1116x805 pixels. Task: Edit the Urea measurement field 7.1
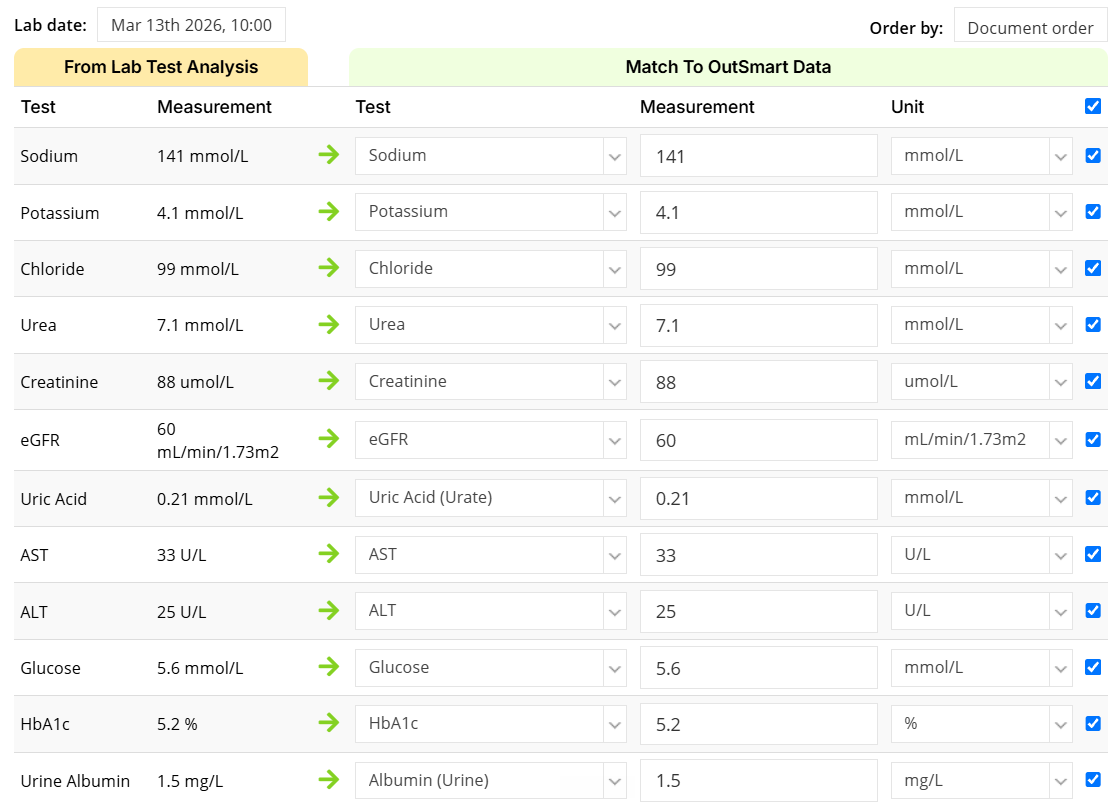(759, 325)
